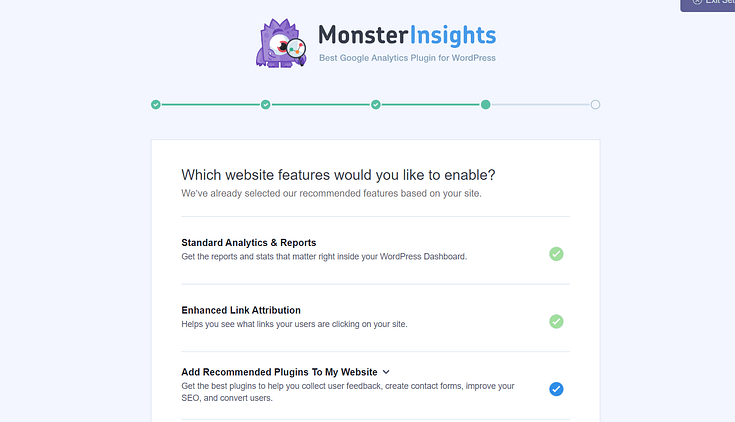Jump to the third completed step circle
This screenshot has width=735, height=422.
point(376,104)
